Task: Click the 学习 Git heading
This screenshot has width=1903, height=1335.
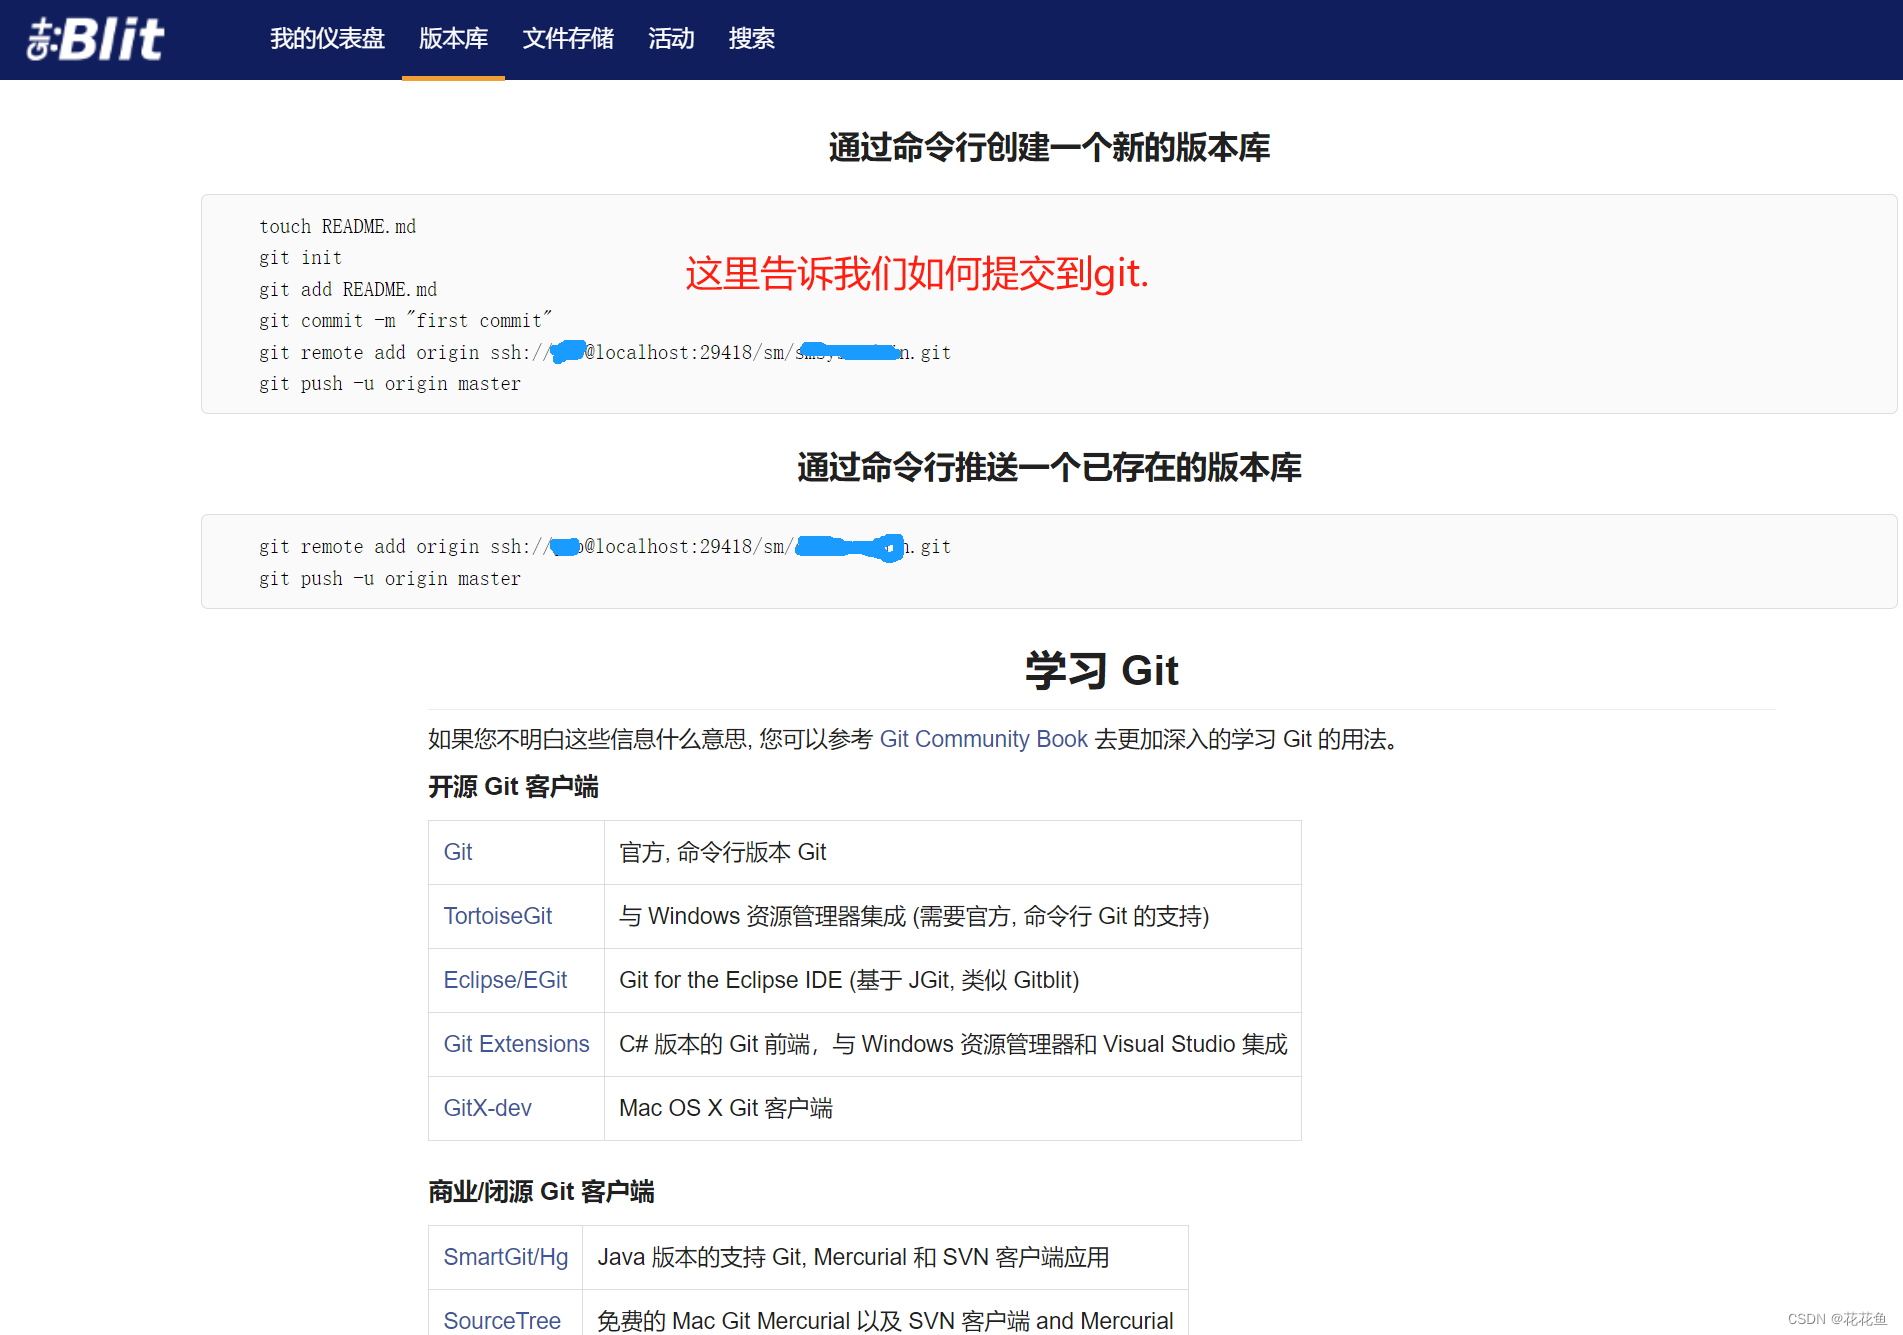Action: (1102, 670)
